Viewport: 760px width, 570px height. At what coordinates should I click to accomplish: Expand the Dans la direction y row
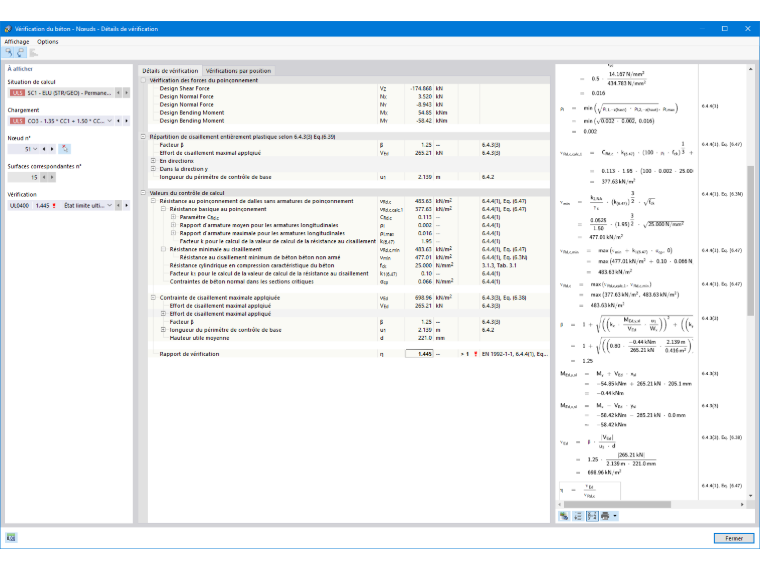tap(153, 169)
